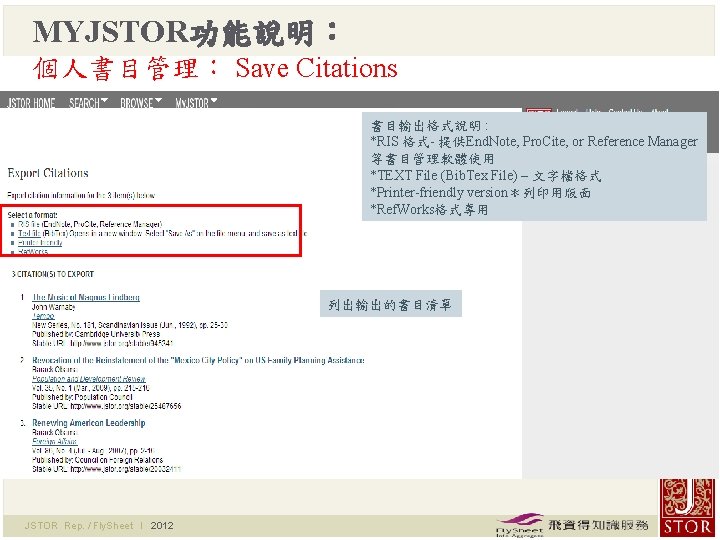Click the Stable URL under Magnus Lindberg citation
This screenshot has height=540, width=720.
click(102, 343)
